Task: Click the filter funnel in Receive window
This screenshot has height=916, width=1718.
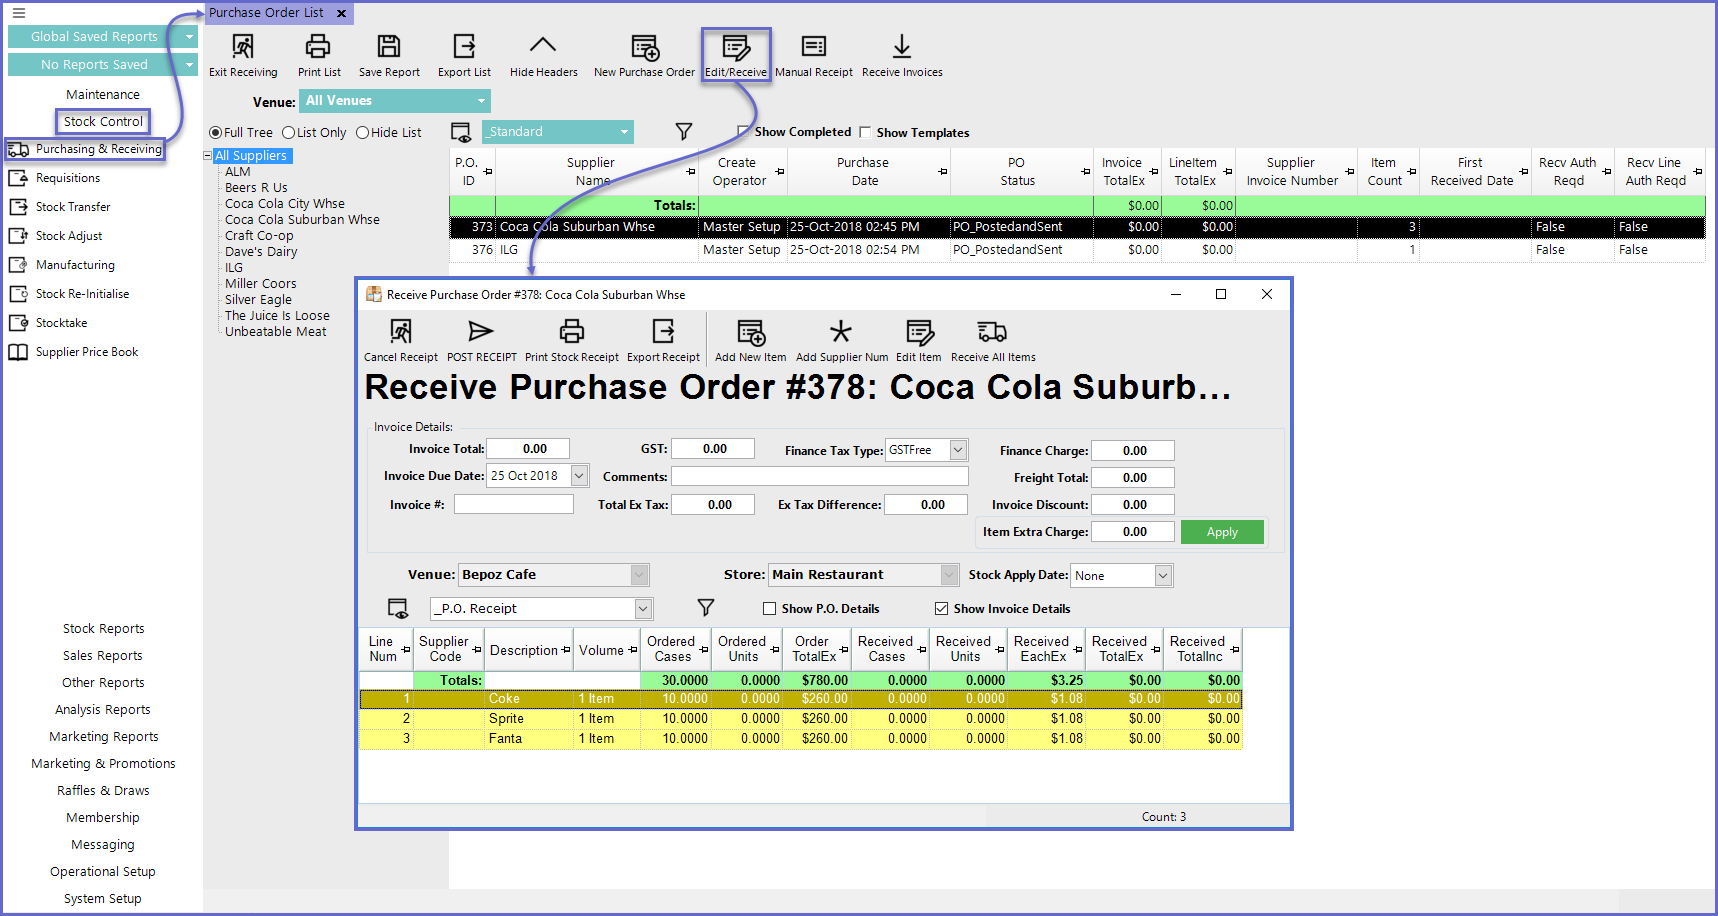Action: (x=706, y=608)
